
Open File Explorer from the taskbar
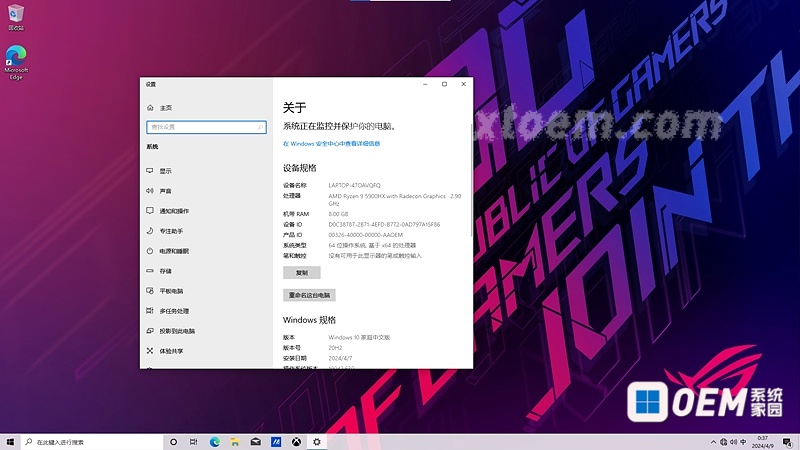(x=235, y=442)
